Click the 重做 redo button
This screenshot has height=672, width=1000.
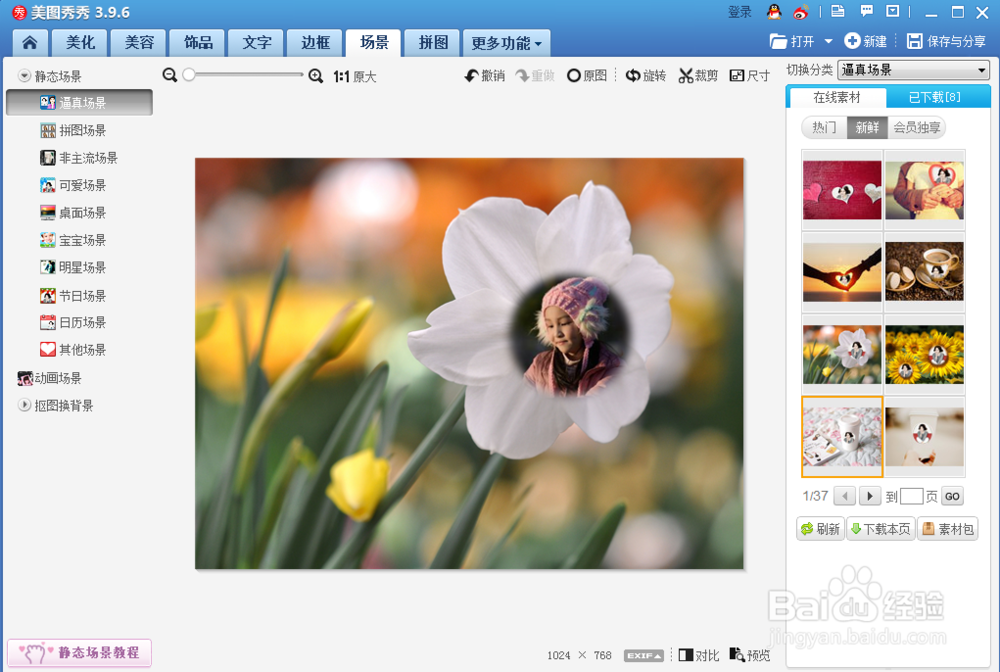click(x=535, y=76)
